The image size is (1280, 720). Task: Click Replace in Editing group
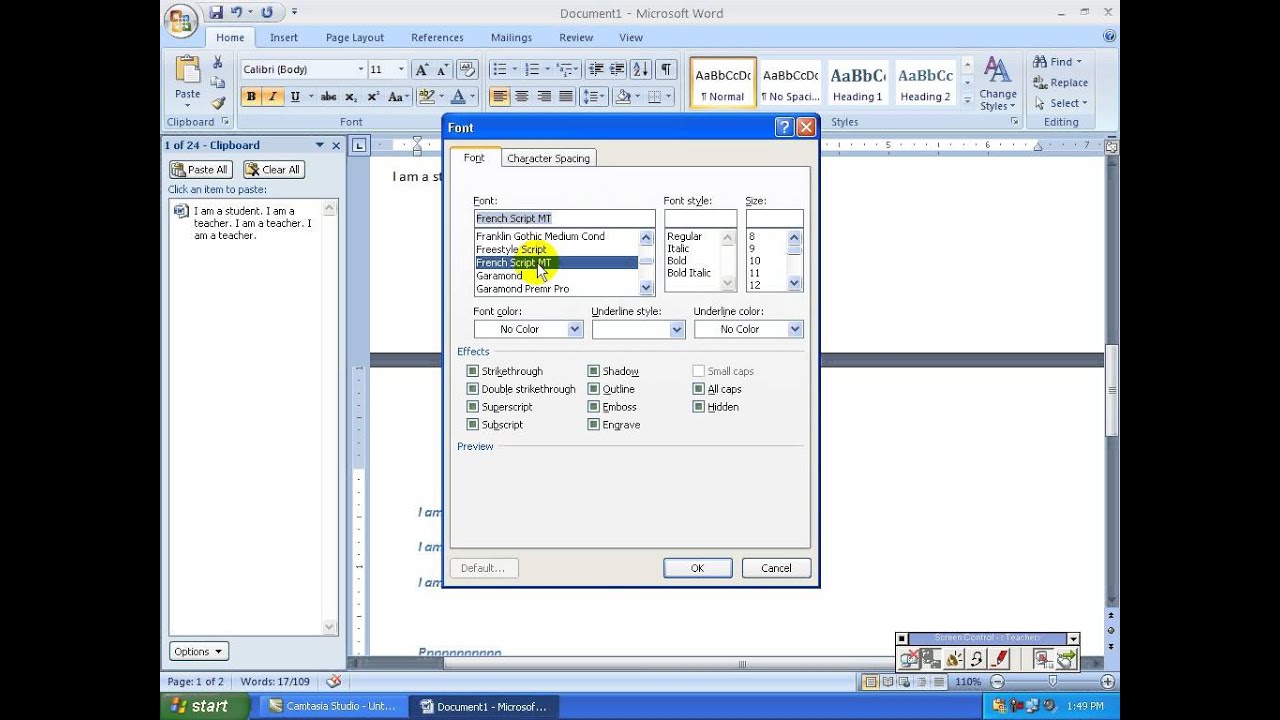coord(1061,83)
